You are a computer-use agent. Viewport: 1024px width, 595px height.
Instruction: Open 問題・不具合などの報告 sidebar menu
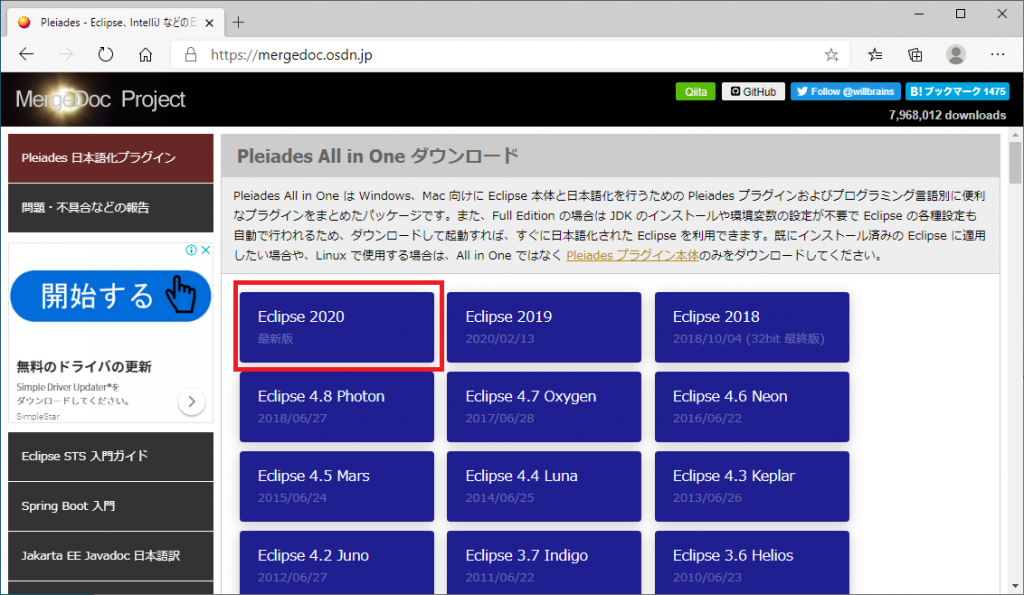coord(110,208)
